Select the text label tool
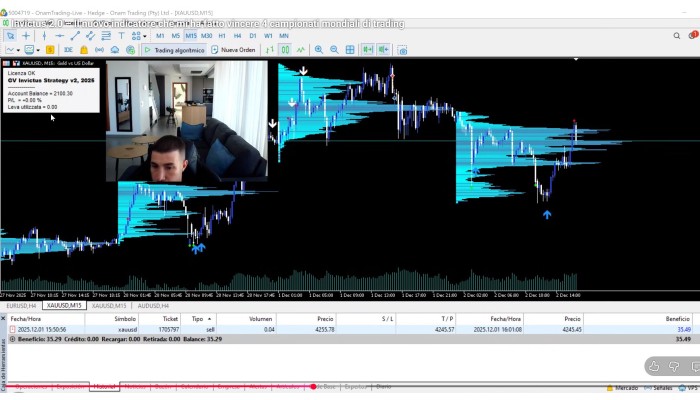The height and width of the screenshot is (400, 700). click(x=121, y=36)
